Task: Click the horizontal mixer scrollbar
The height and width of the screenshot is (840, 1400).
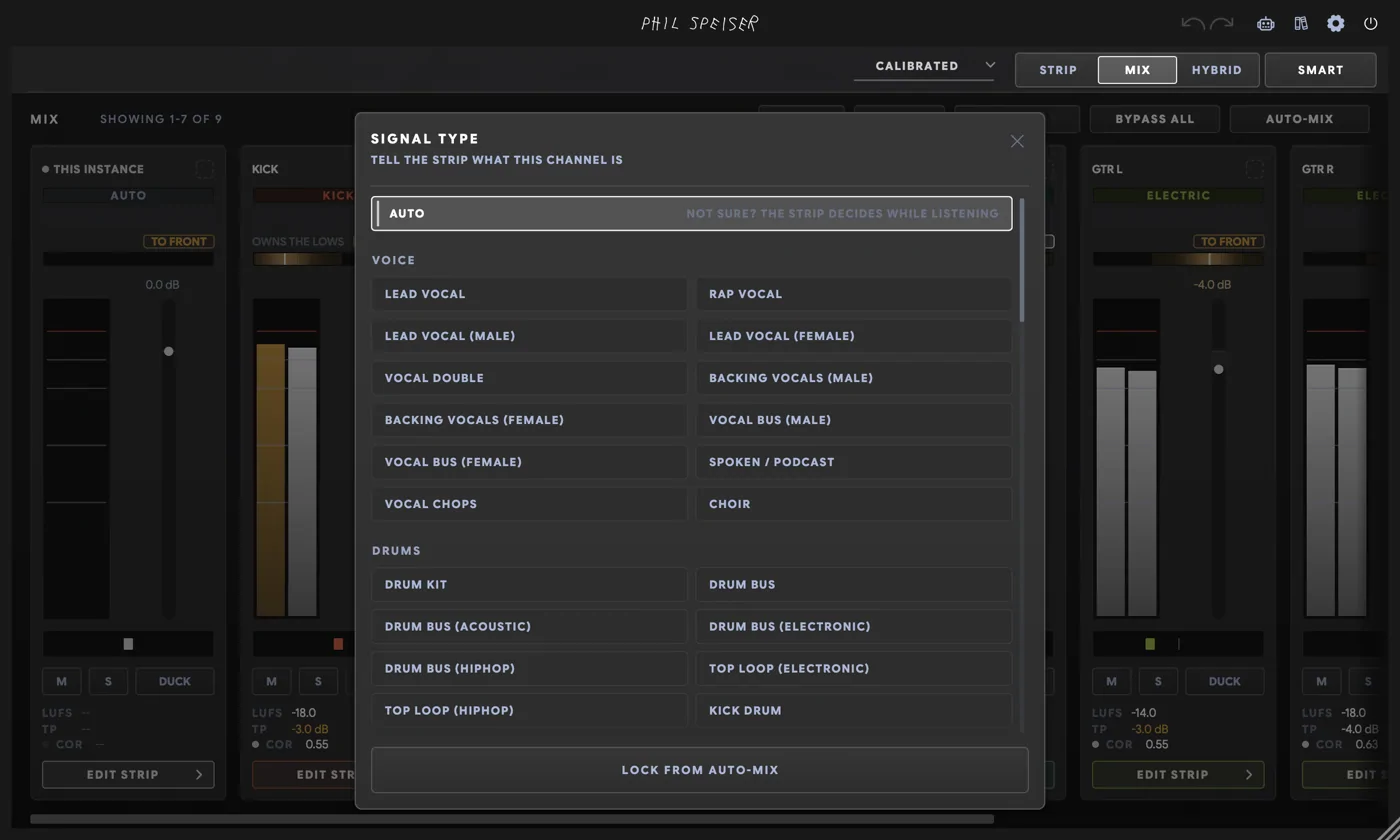Action: coord(512,818)
